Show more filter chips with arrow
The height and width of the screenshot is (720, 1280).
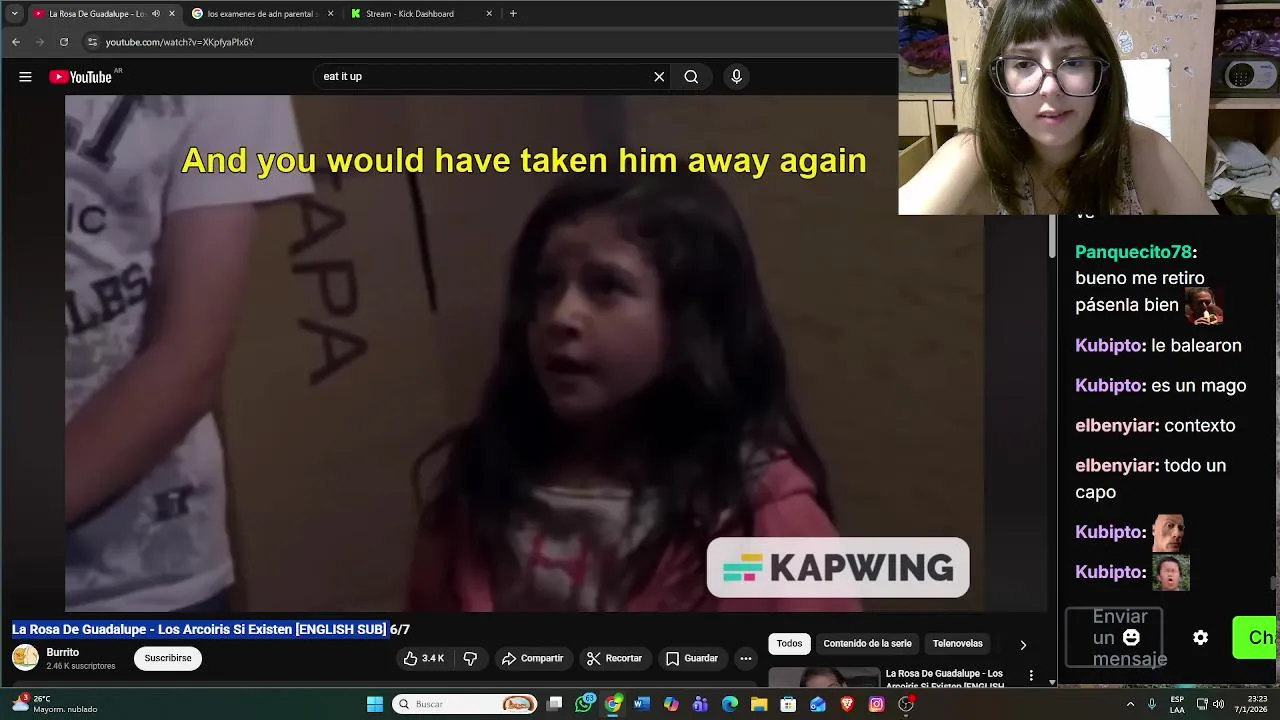pyautogui.click(x=1023, y=645)
